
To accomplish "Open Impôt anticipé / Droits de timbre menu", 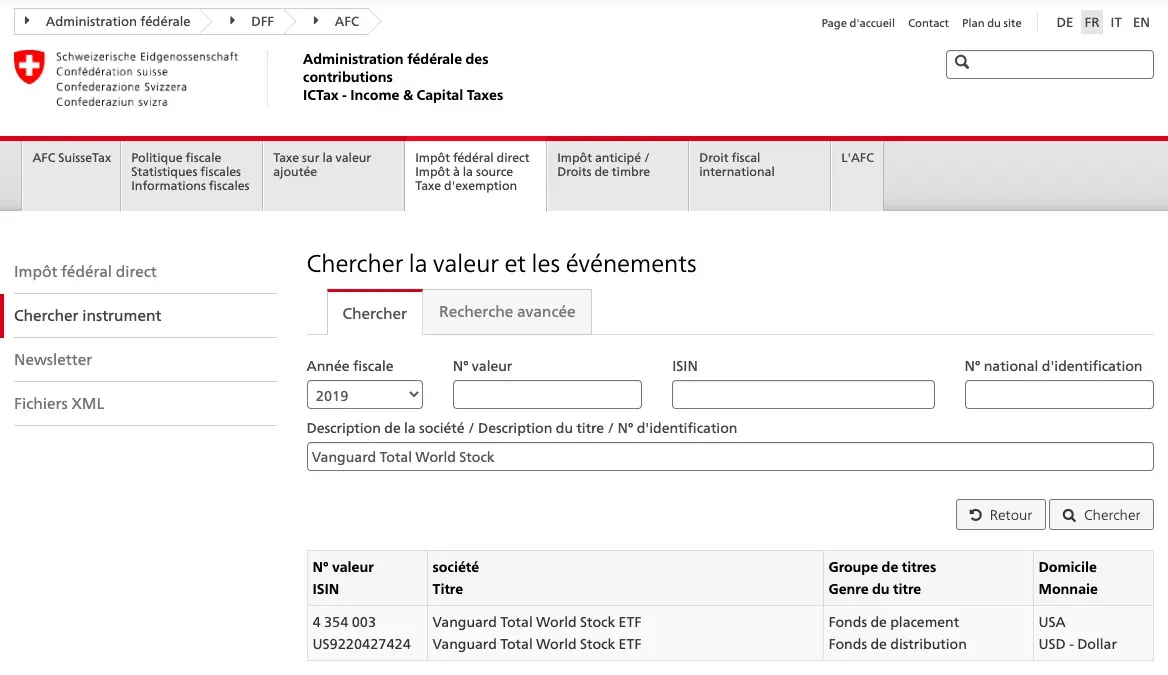I will [x=618, y=176].
